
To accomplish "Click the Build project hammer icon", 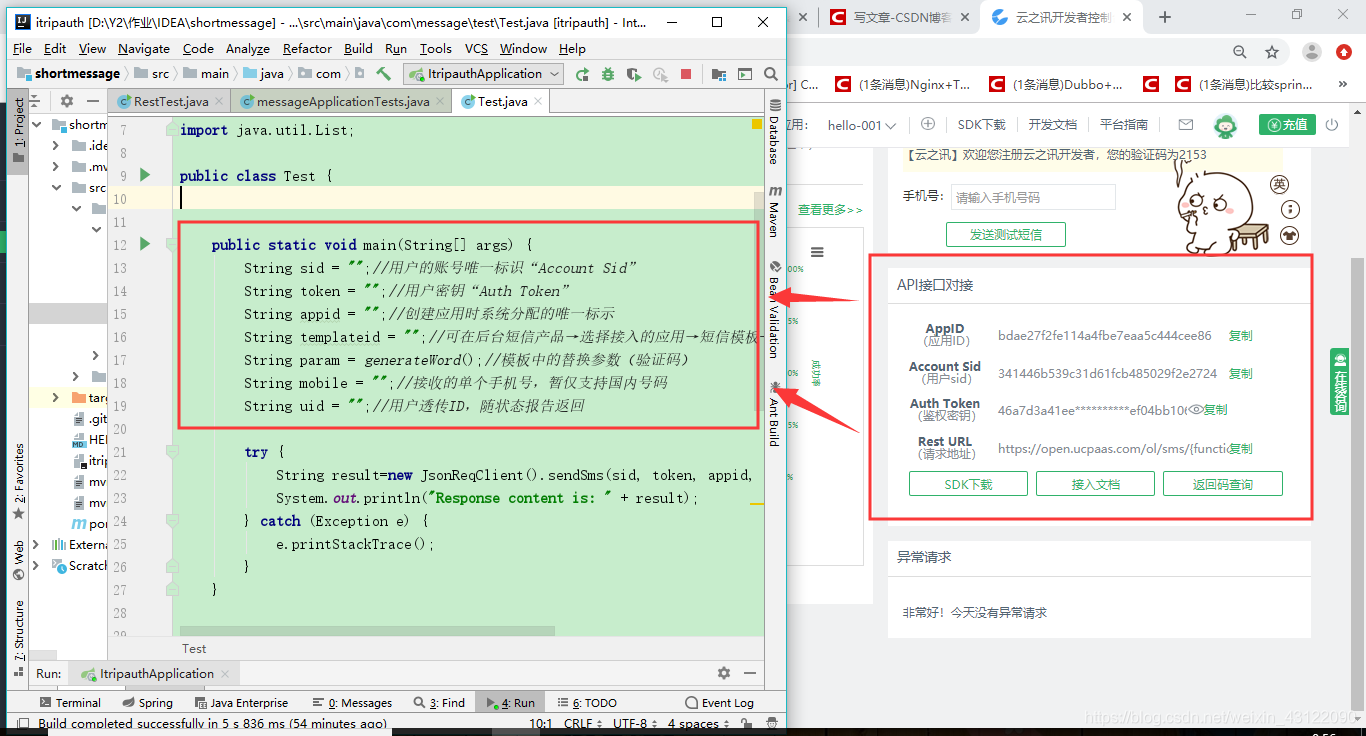I will pyautogui.click(x=383, y=74).
